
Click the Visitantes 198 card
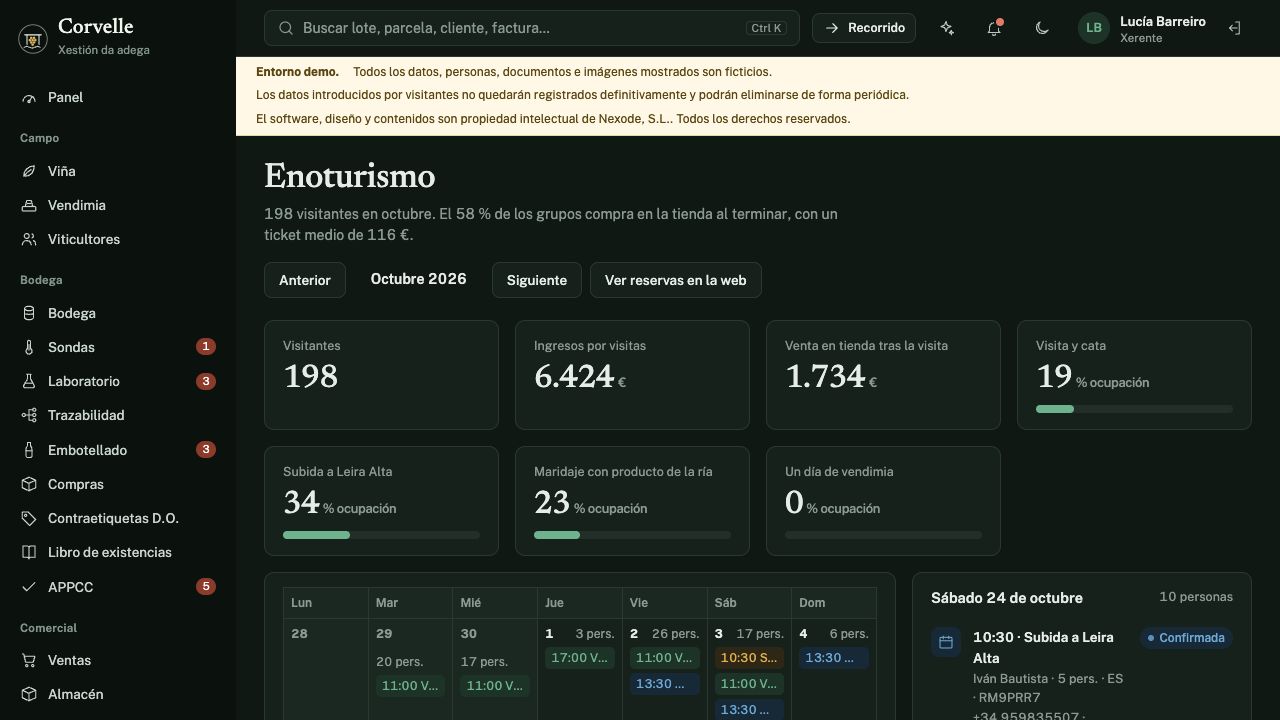click(381, 375)
